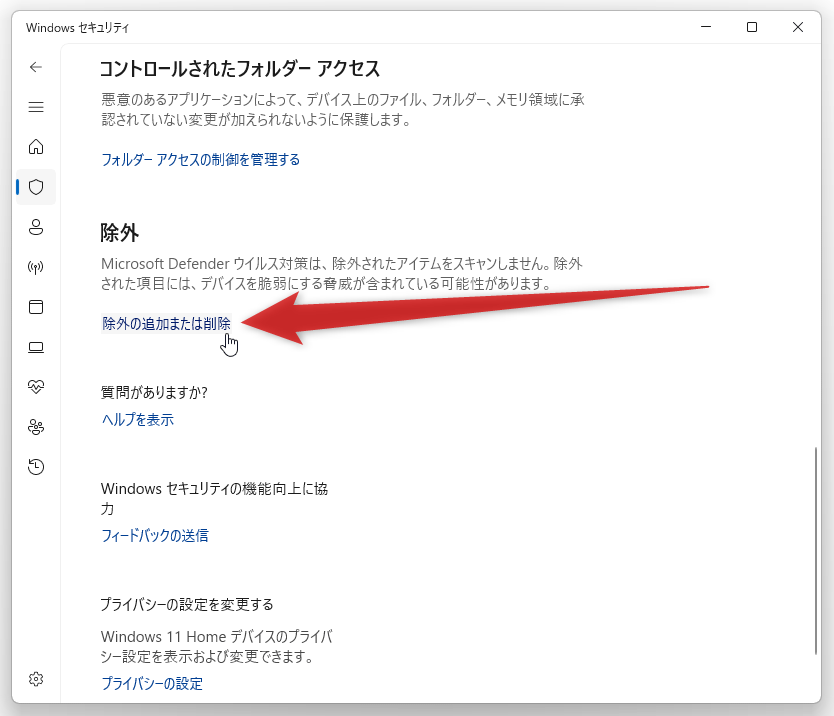The width and height of the screenshot is (834, 716).
Task: Click フィードバックの送信 link
Action: coord(155,535)
